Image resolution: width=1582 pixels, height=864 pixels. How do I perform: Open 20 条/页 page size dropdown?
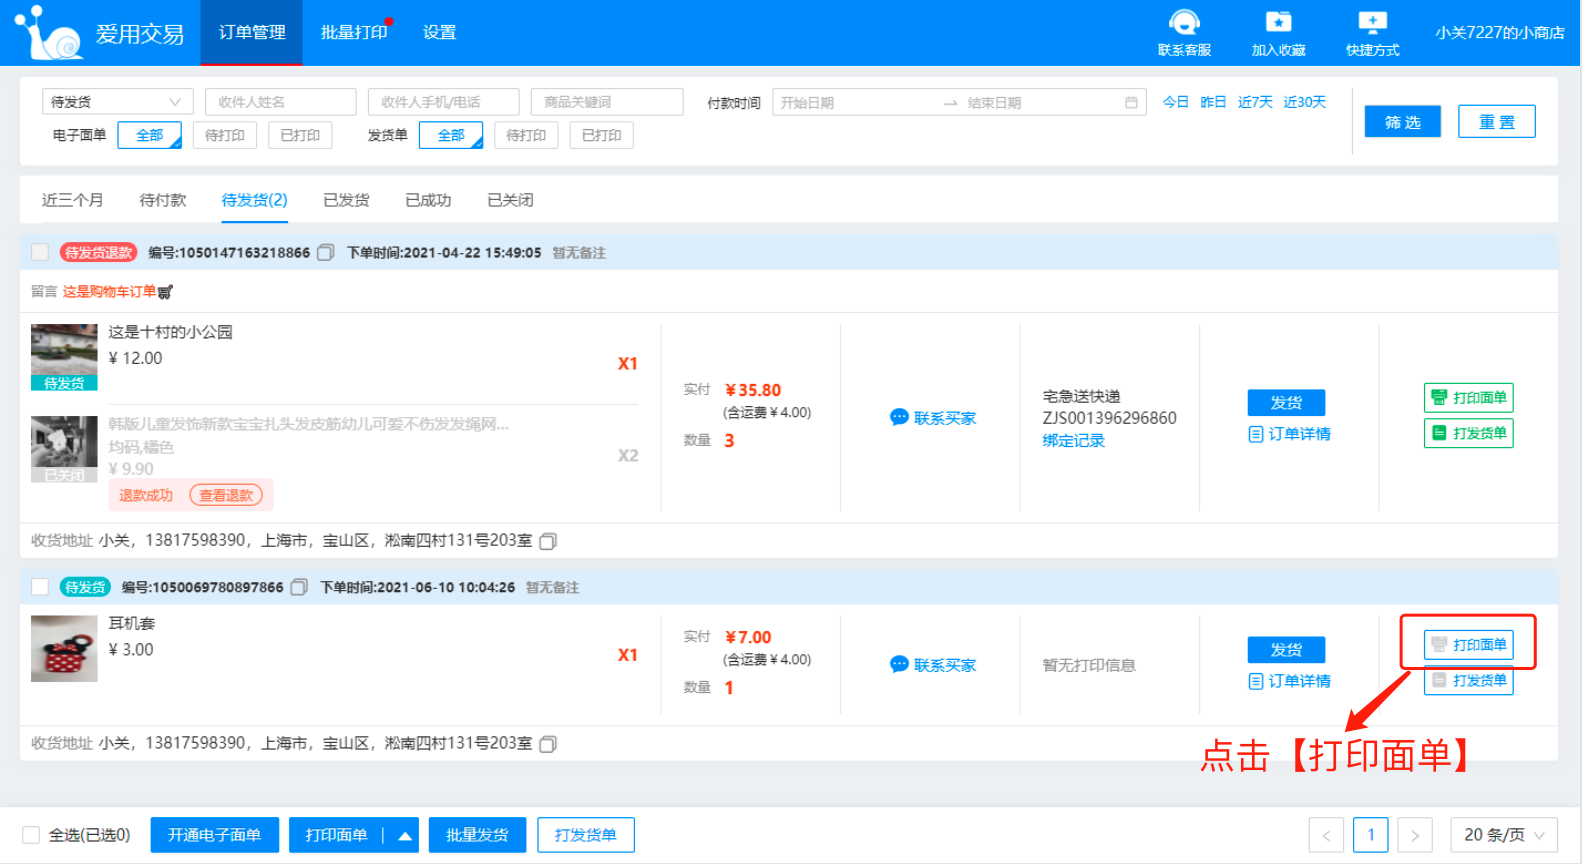tap(1504, 835)
